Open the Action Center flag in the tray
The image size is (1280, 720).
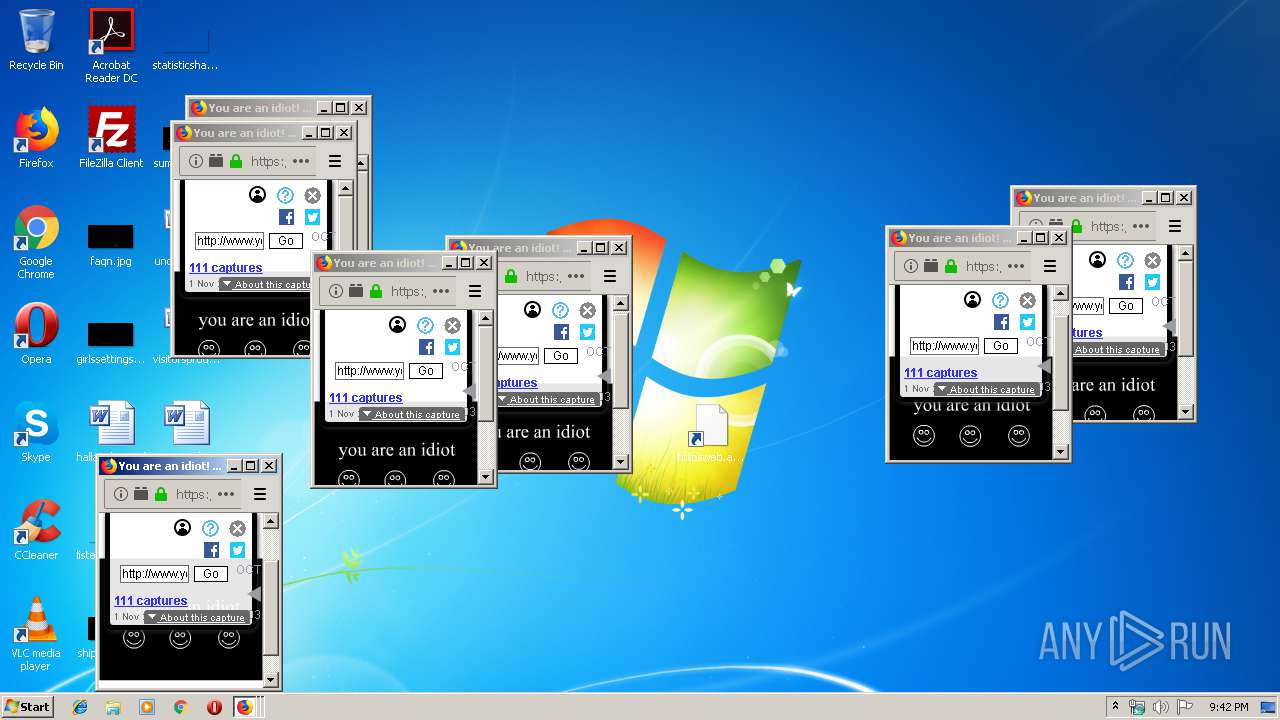point(1184,707)
